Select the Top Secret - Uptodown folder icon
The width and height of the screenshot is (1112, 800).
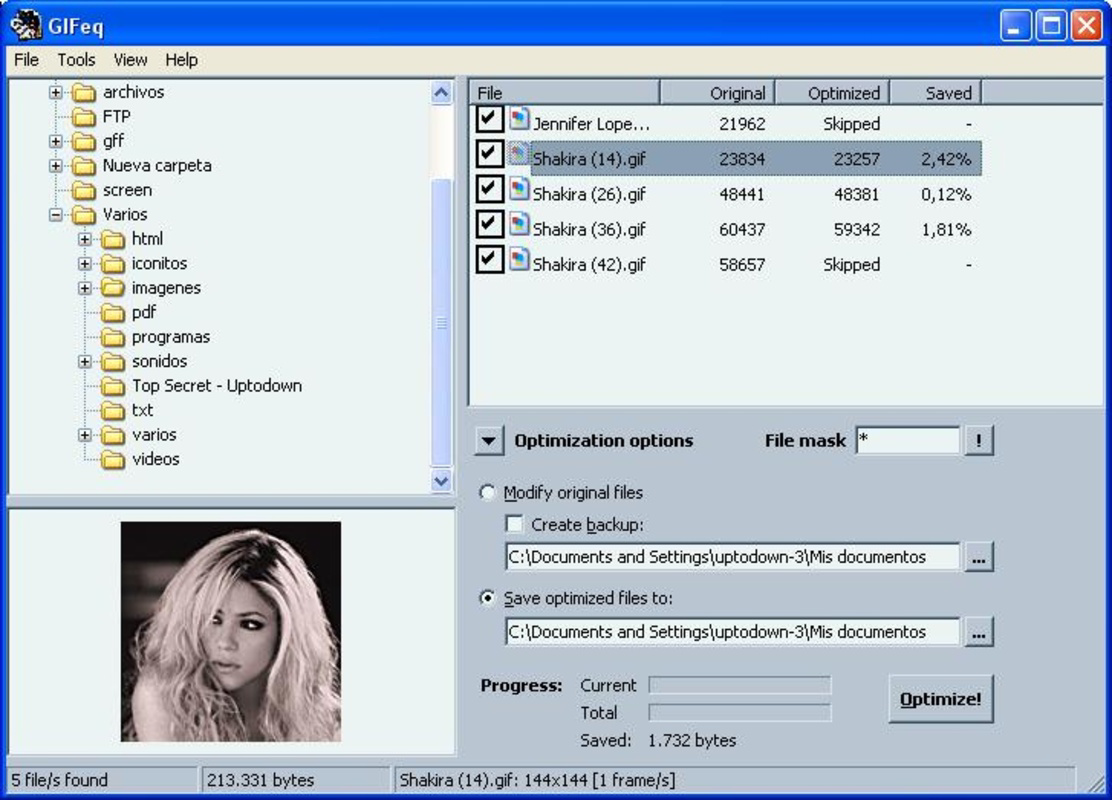point(113,386)
